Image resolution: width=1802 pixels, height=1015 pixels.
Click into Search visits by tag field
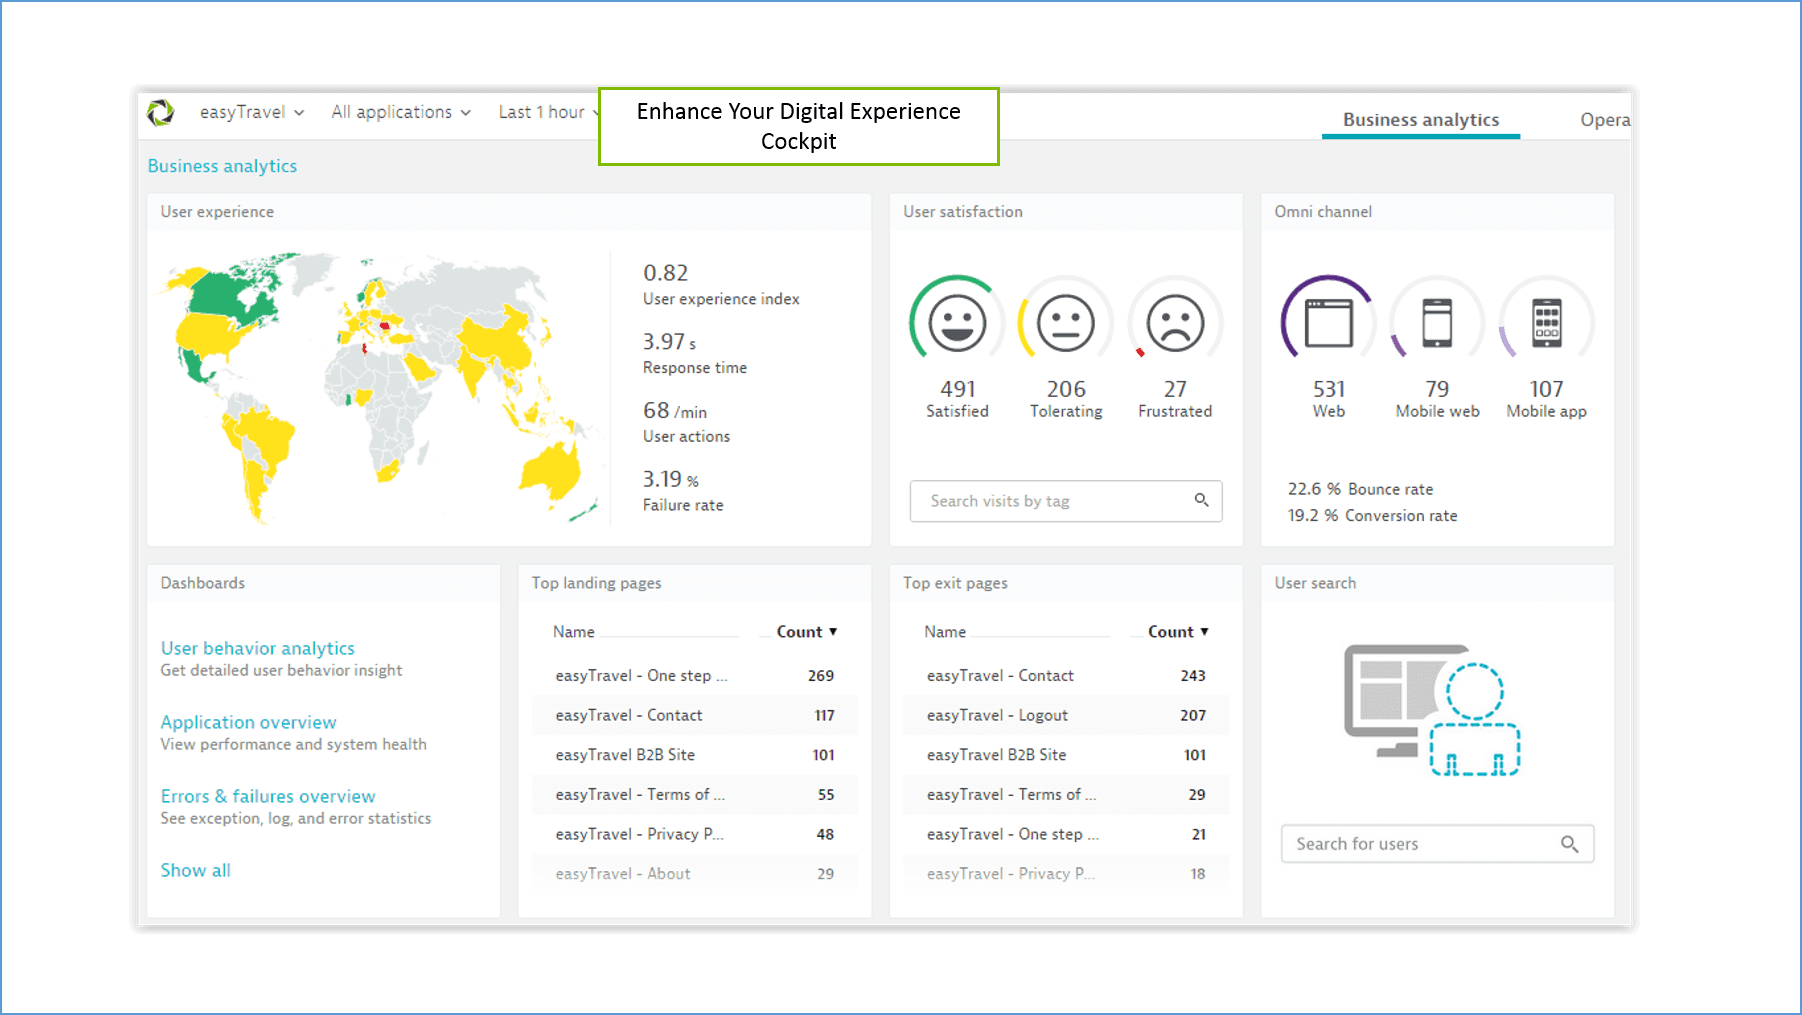[x=1066, y=501]
